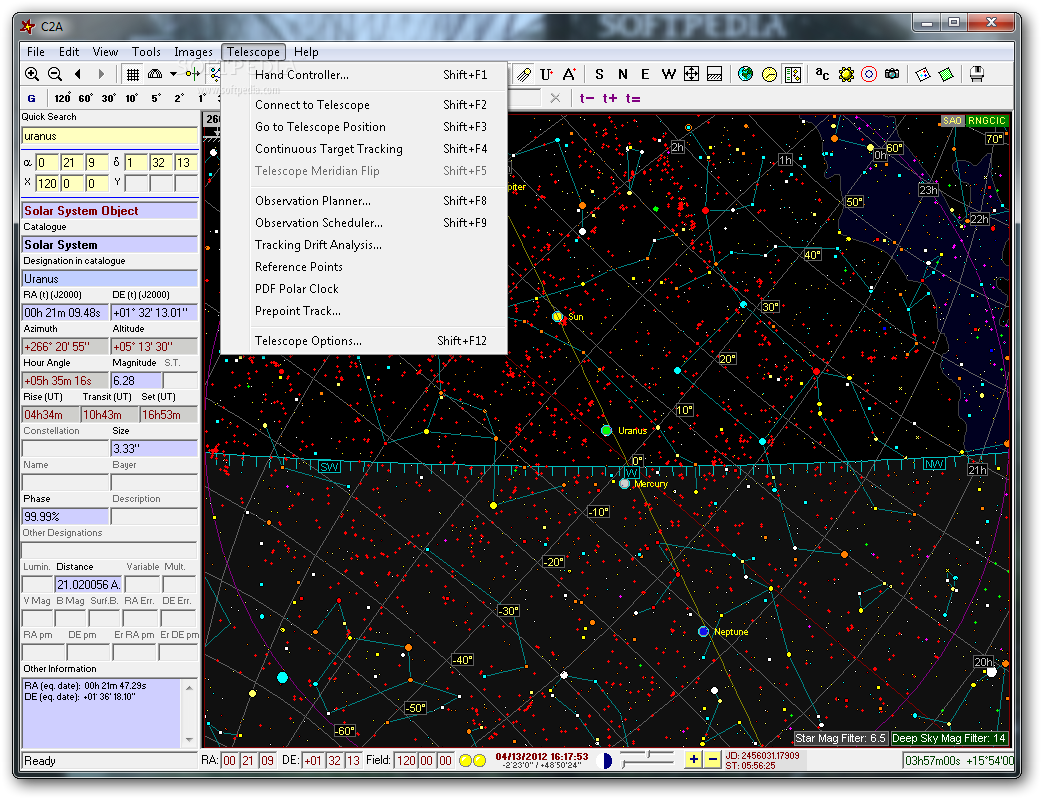Open the dropdown arrow beside the dome icon

173,74
